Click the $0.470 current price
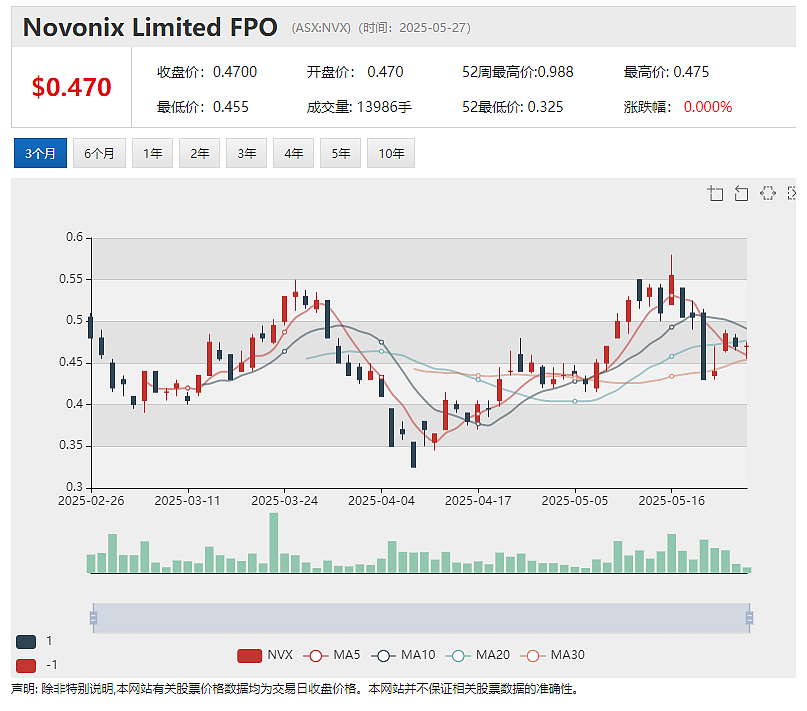 pyautogui.click(x=72, y=87)
